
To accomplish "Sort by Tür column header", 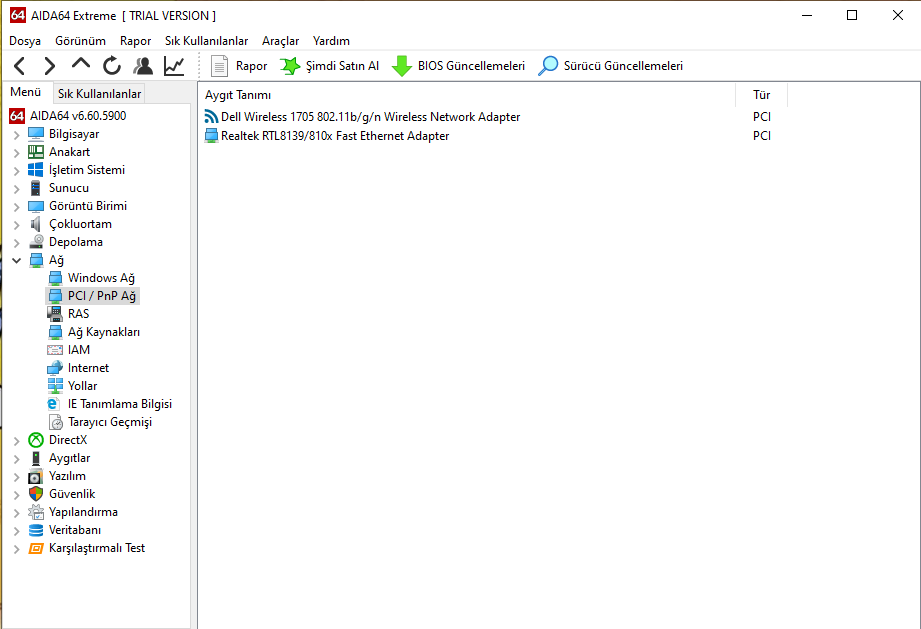I will click(762, 95).
